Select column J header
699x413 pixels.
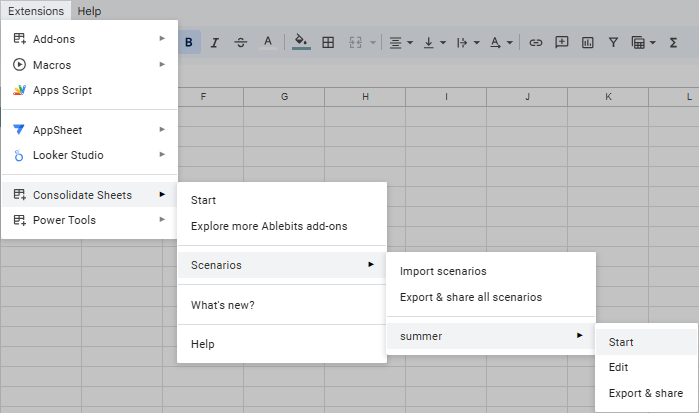point(527,97)
